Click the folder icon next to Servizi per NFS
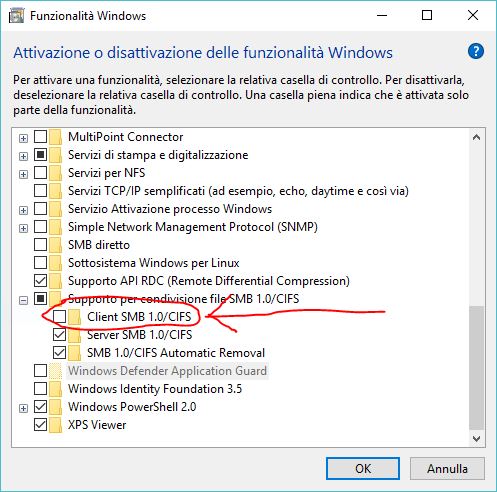The image size is (497, 492). click(55, 173)
